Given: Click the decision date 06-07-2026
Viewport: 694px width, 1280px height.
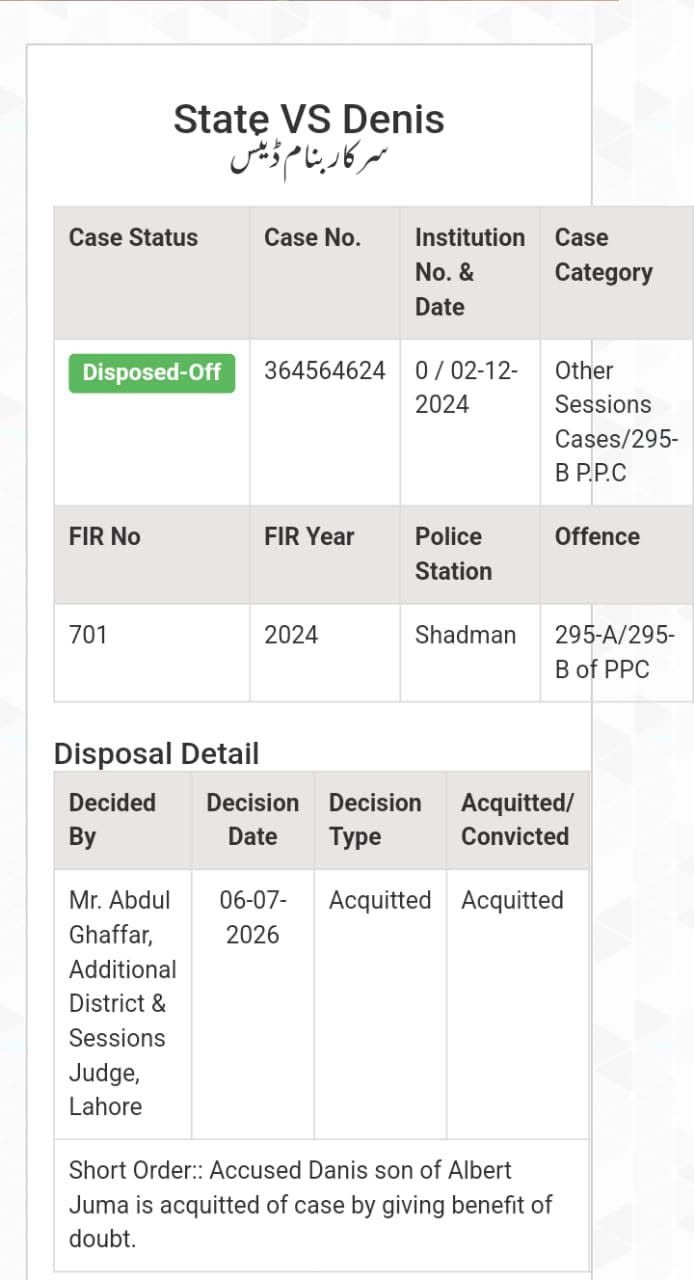Looking at the screenshot, I should click(x=253, y=917).
